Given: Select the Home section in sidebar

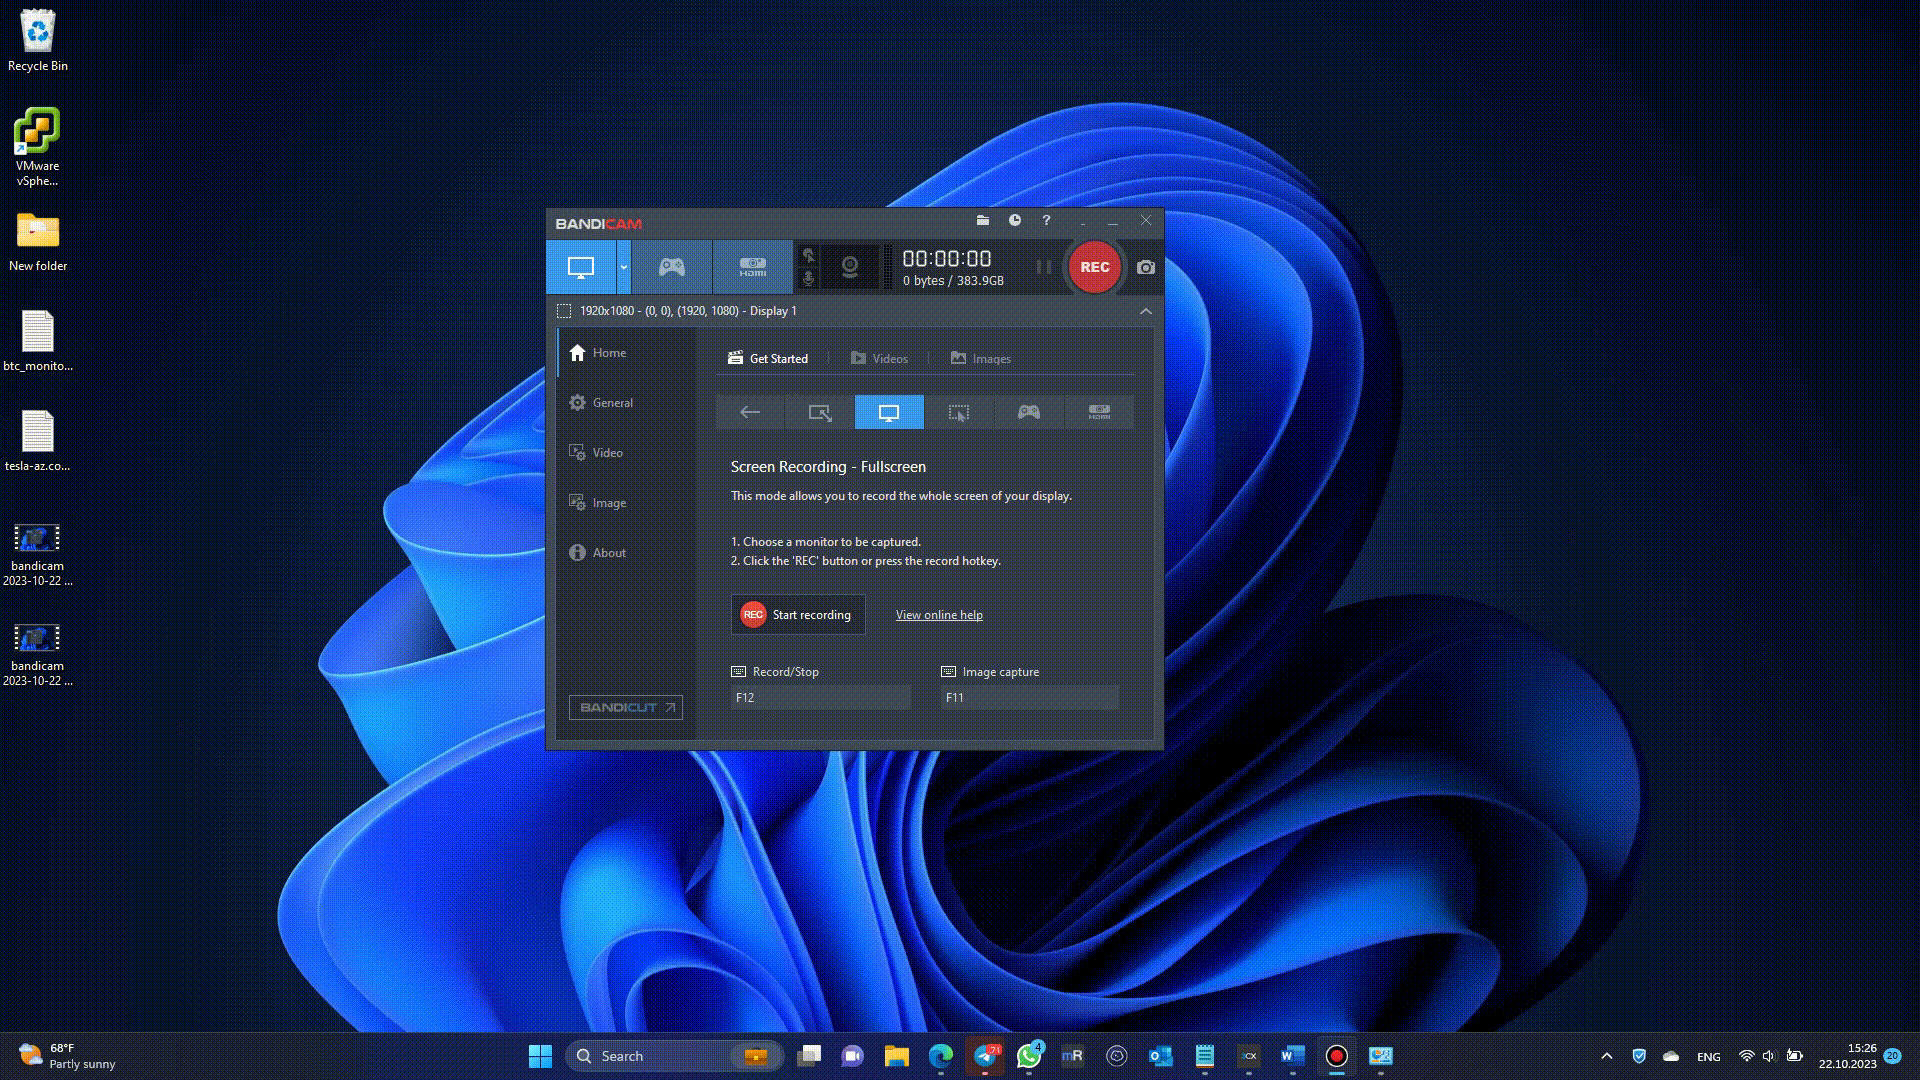Looking at the screenshot, I should pos(609,352).
